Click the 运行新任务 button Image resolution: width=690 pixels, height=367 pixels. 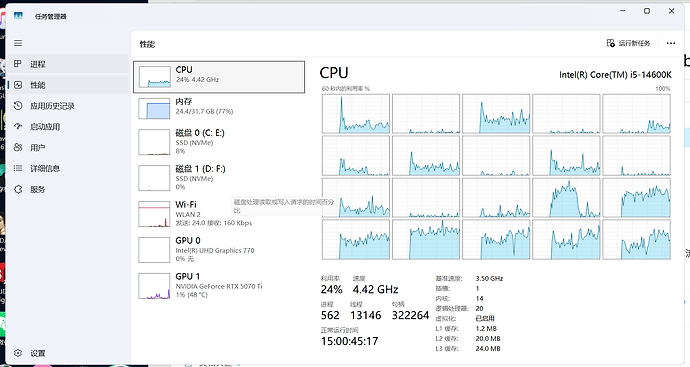pos(628,43)
